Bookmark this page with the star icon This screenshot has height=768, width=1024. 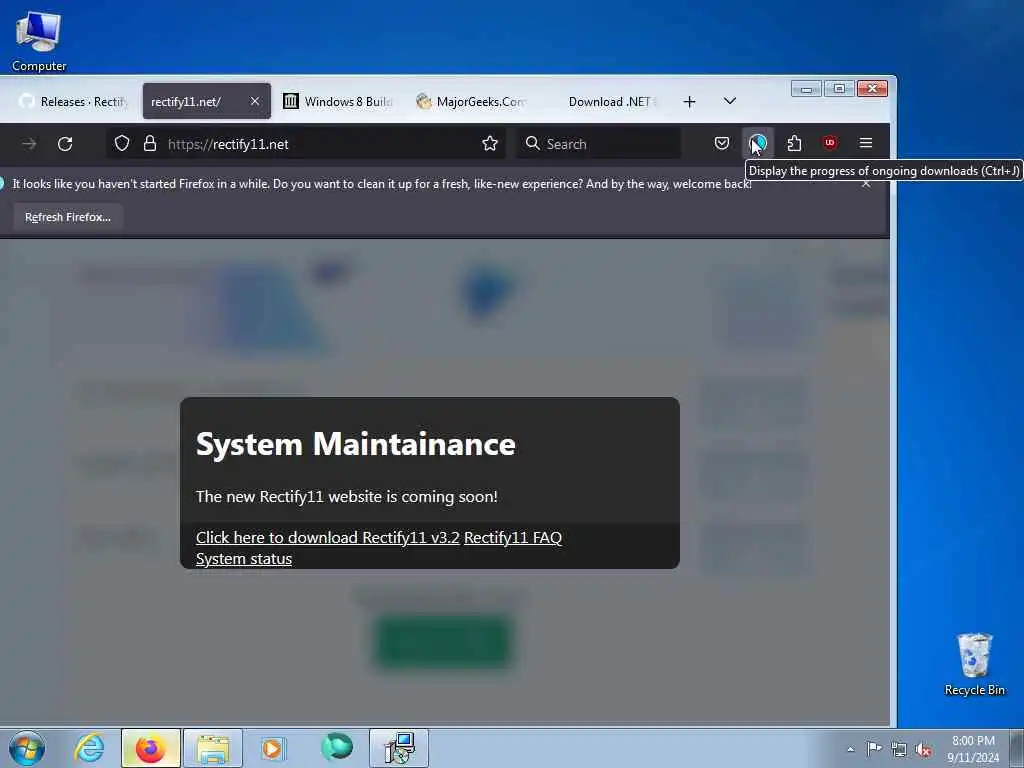(490, 144)
